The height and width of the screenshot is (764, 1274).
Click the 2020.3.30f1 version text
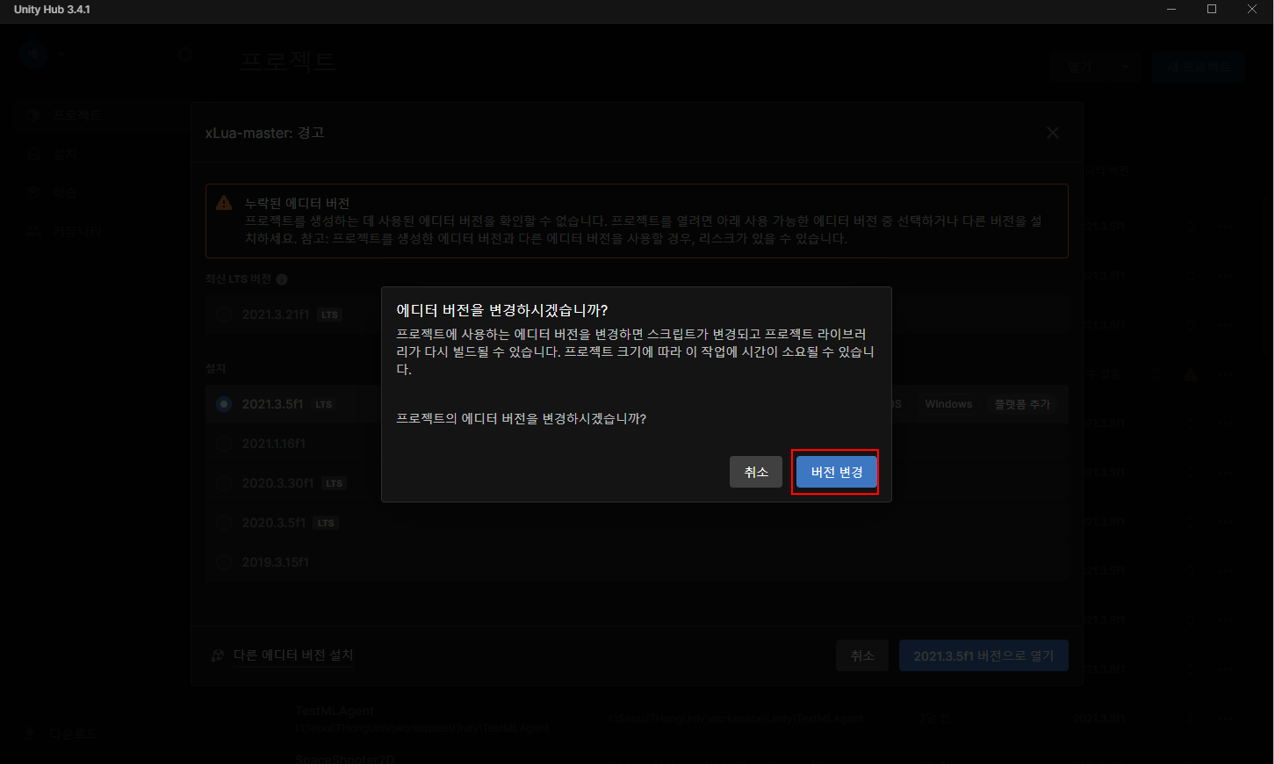[x=278, y=483]
